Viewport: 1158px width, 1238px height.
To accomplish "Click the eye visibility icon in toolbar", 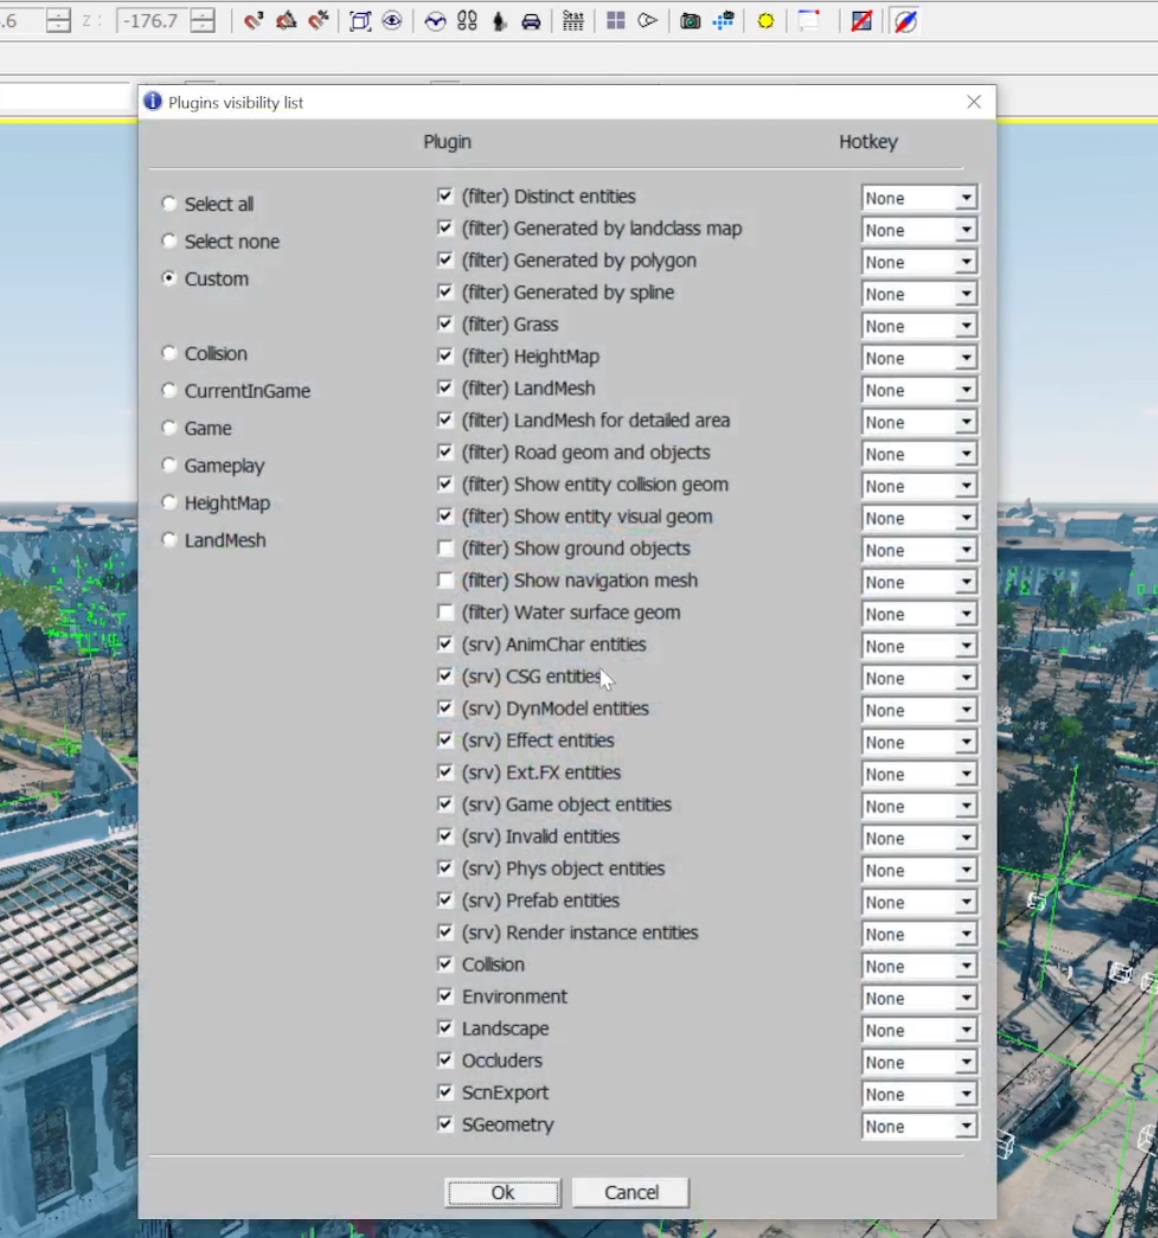I will coord(392,21).
